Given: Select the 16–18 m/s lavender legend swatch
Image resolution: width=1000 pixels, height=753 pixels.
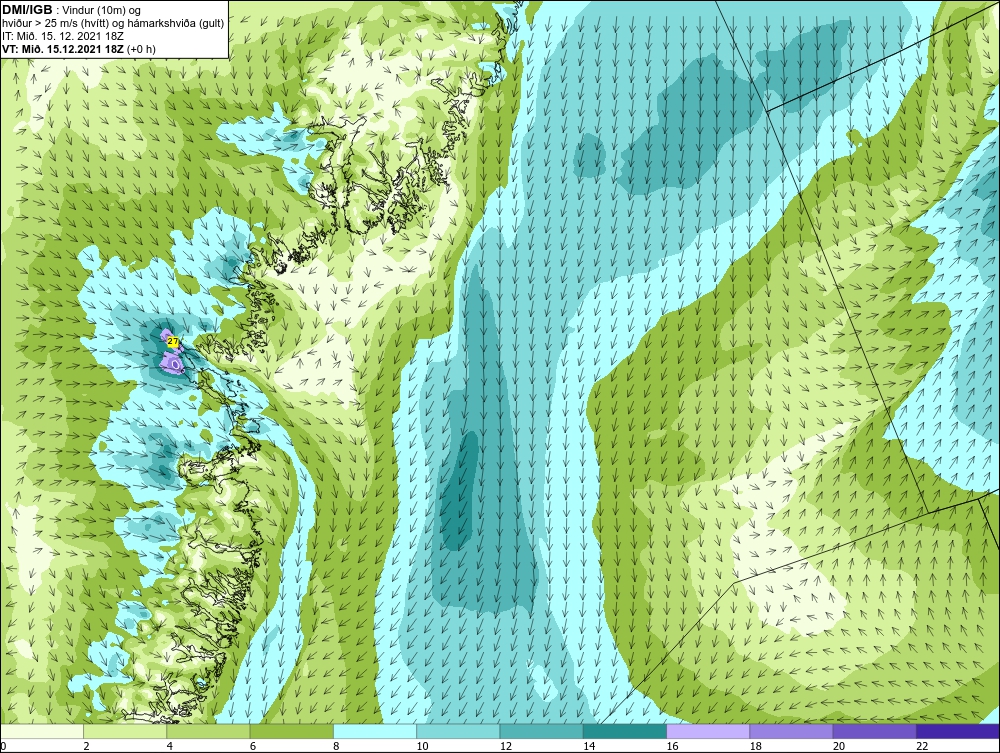Looking at the screenshot, I should click(708, 731).
